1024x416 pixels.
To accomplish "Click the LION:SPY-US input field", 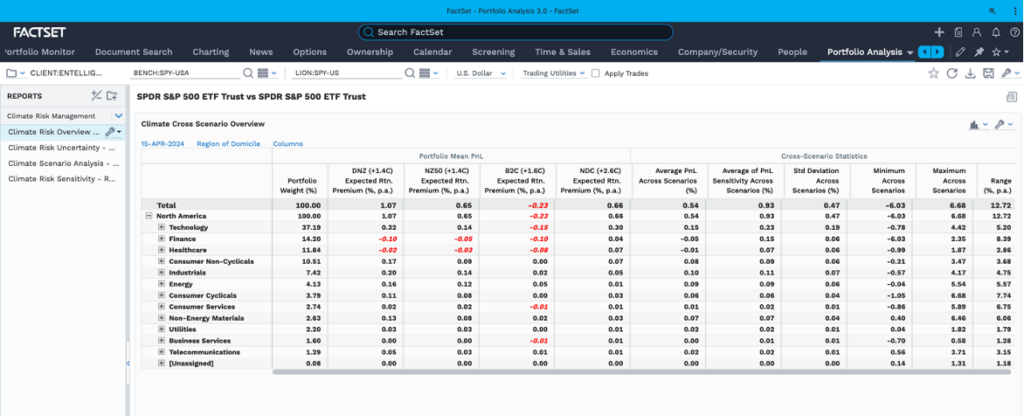I will [x=348, y=74].
